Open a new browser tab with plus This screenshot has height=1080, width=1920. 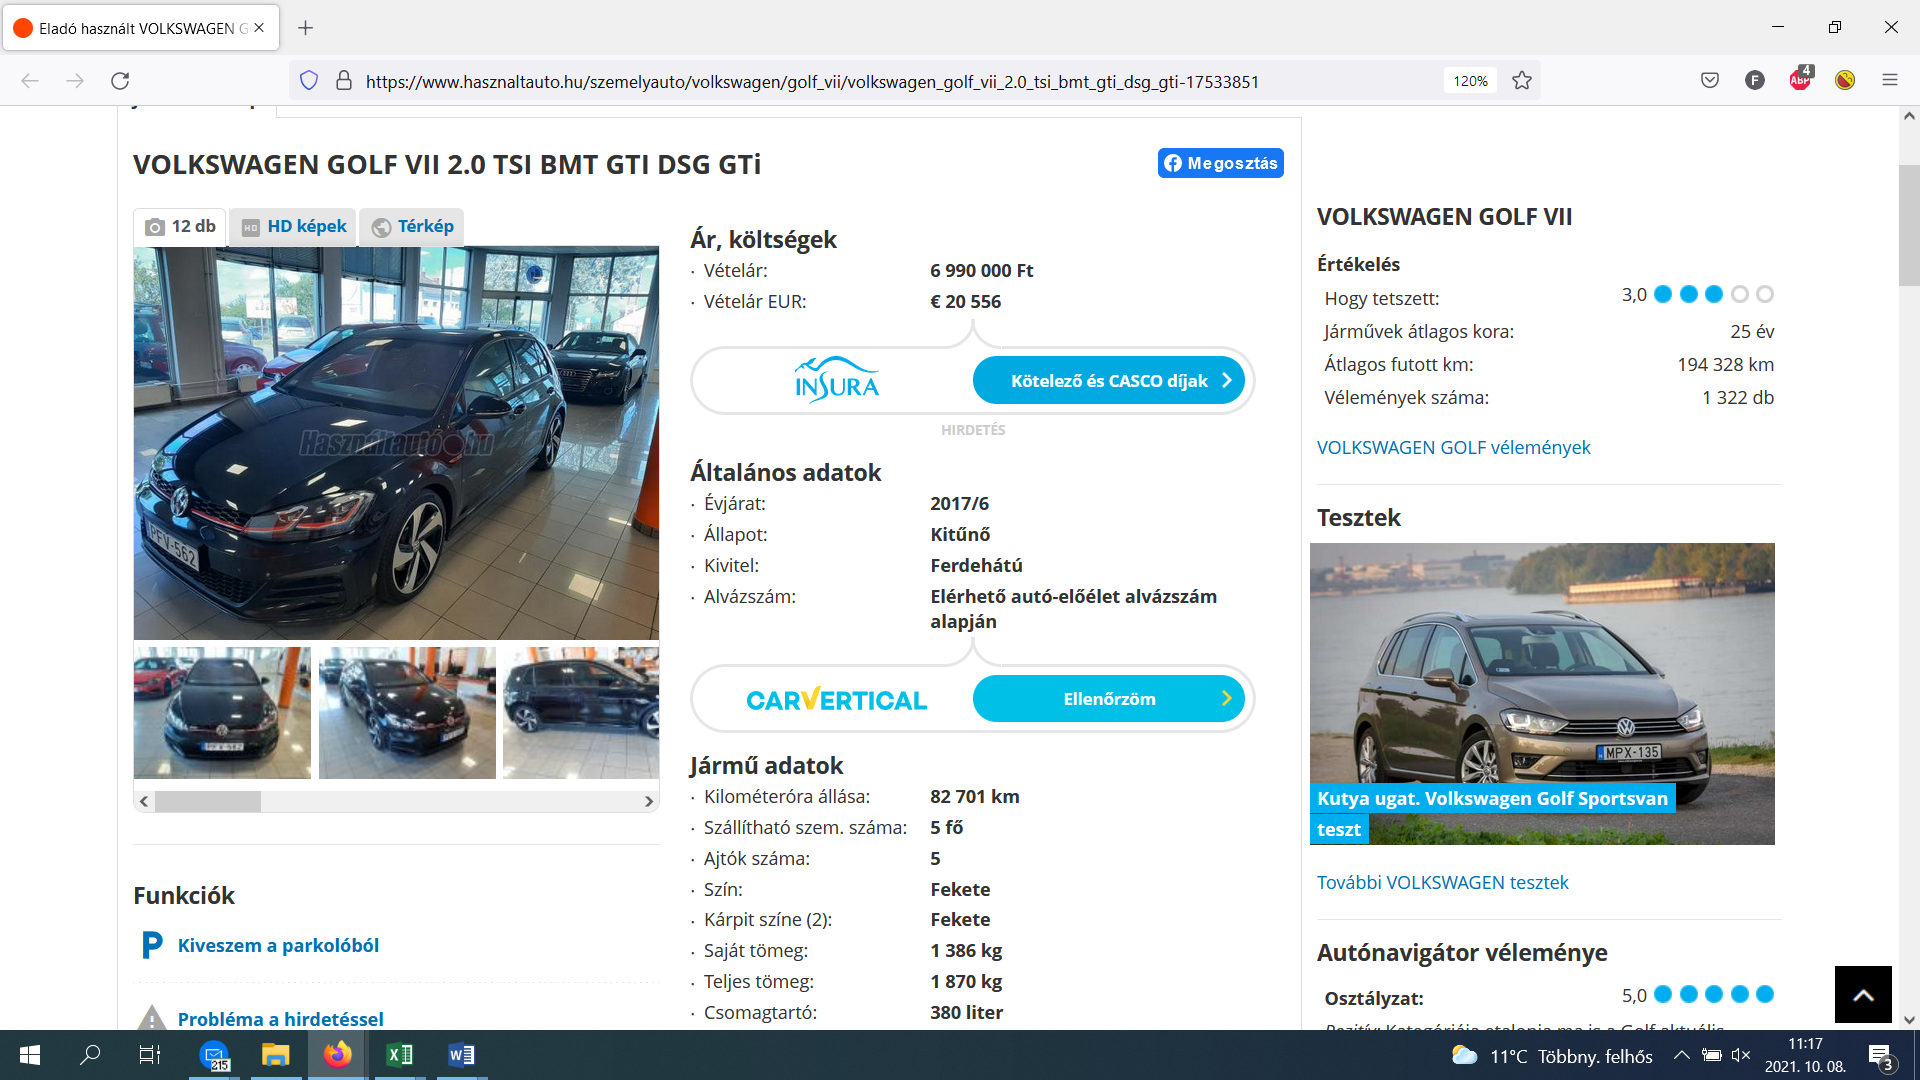click(x=306, y=28)
